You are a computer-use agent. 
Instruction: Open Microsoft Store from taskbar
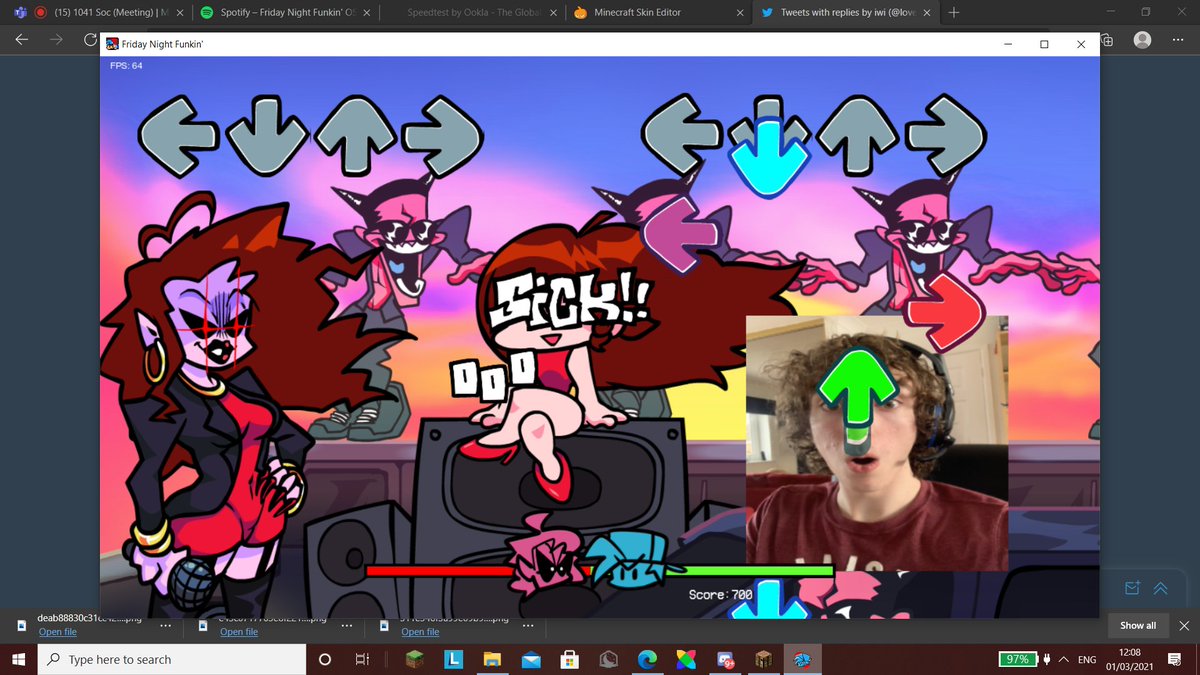pyautogui.click(x=569, y=659)
